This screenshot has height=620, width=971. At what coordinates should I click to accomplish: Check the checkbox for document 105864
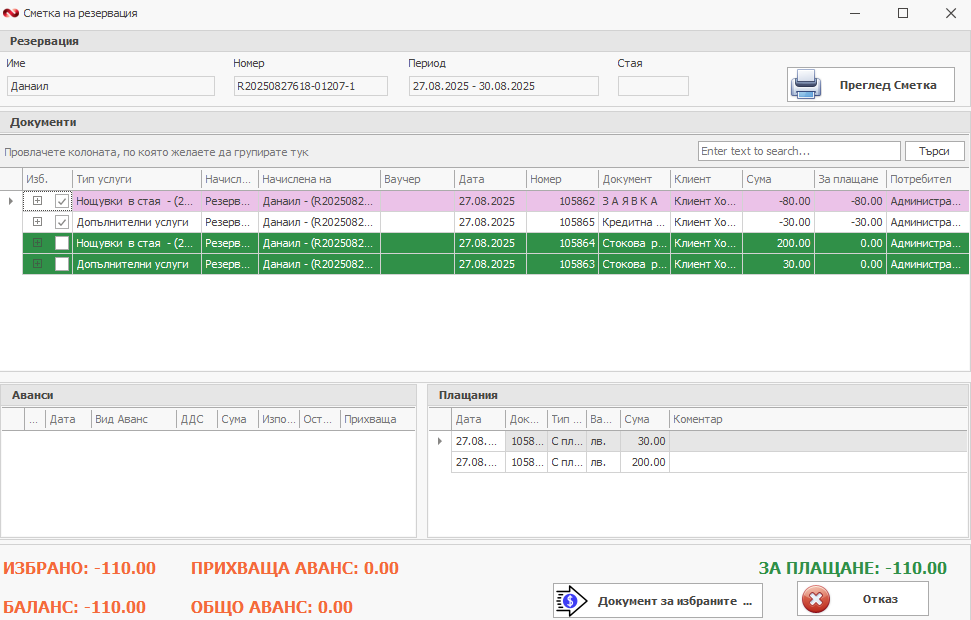(x=62, y=243)
